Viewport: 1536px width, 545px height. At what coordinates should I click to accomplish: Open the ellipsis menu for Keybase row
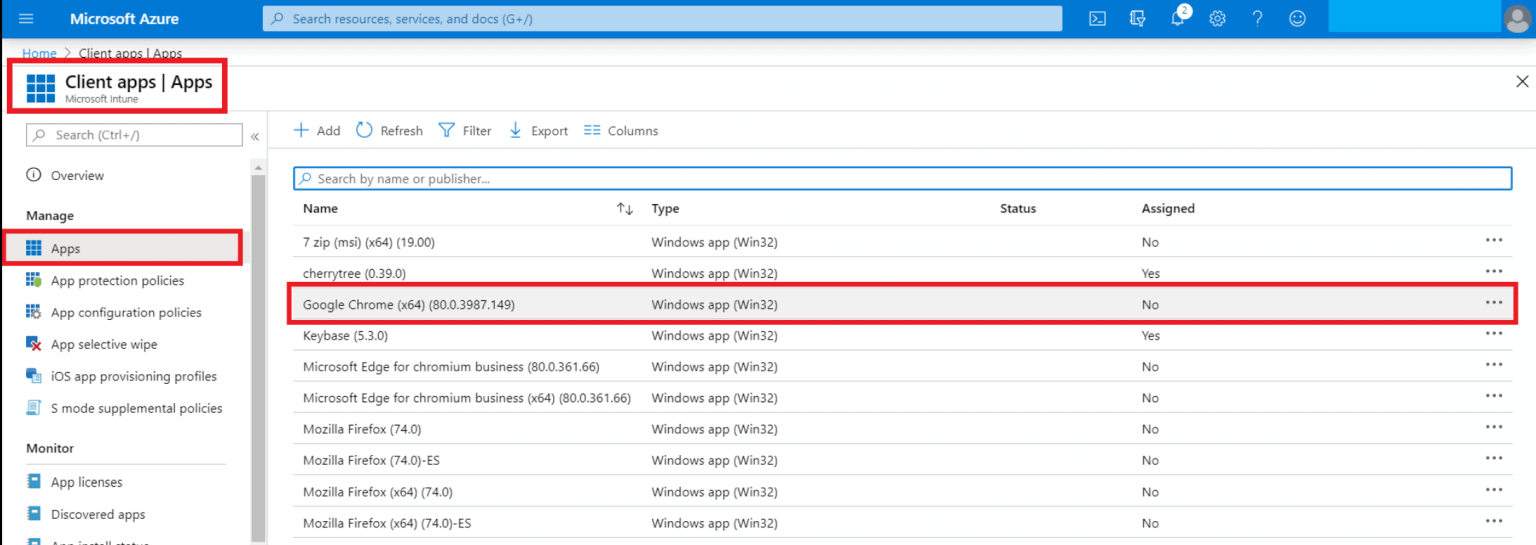1494,335
